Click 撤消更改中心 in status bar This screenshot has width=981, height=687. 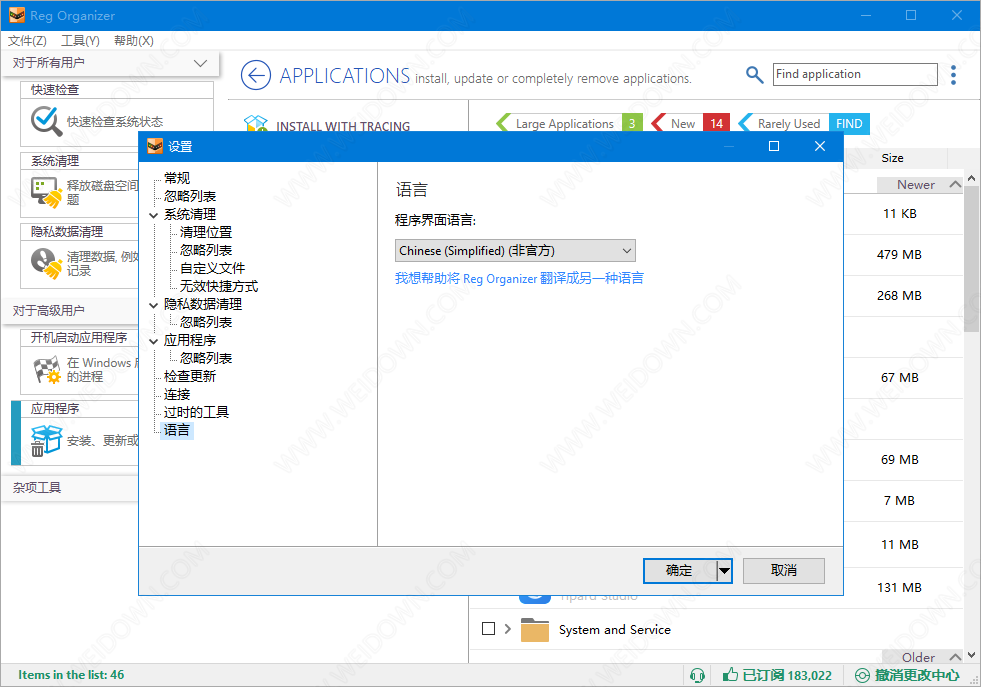(917, 675)
